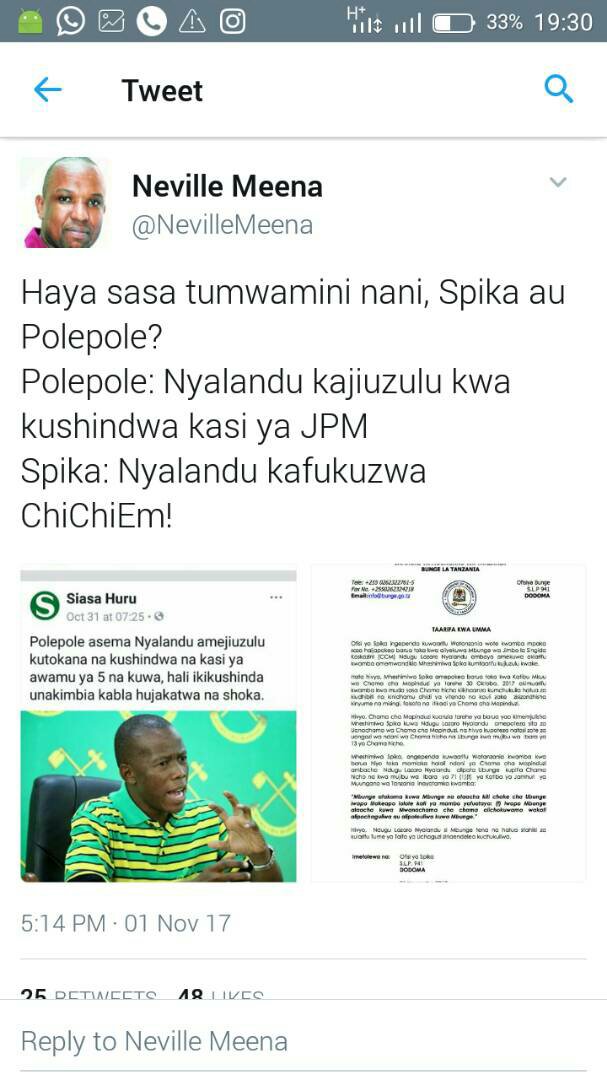This screenshot has width=607, height=1080.
Task: Tap the warning triangle status icon
Action: 192,22
